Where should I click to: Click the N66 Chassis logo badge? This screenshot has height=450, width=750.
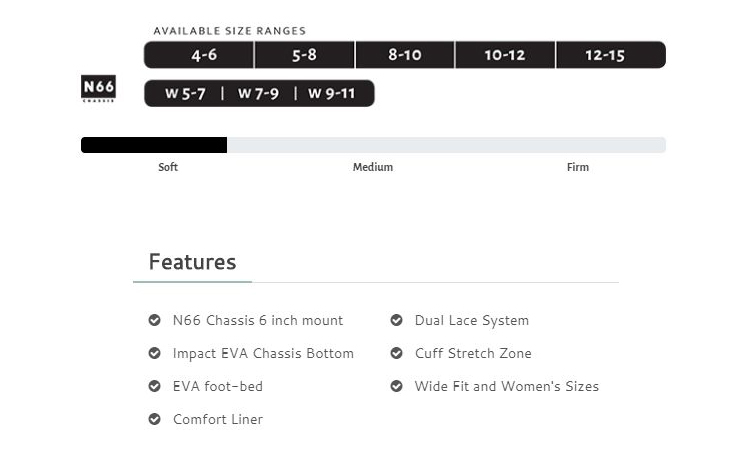(98, 89)
